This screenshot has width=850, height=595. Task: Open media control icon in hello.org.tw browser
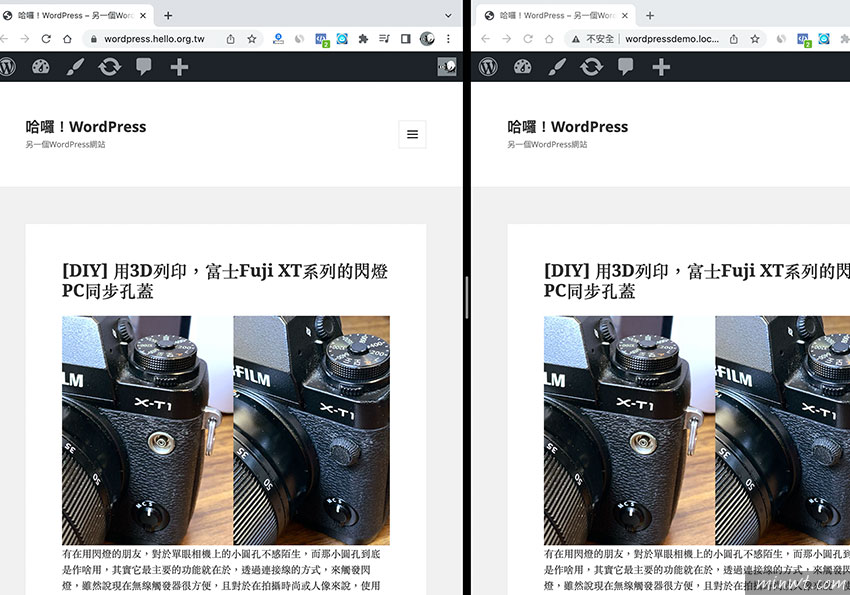[x=384, y=38]
